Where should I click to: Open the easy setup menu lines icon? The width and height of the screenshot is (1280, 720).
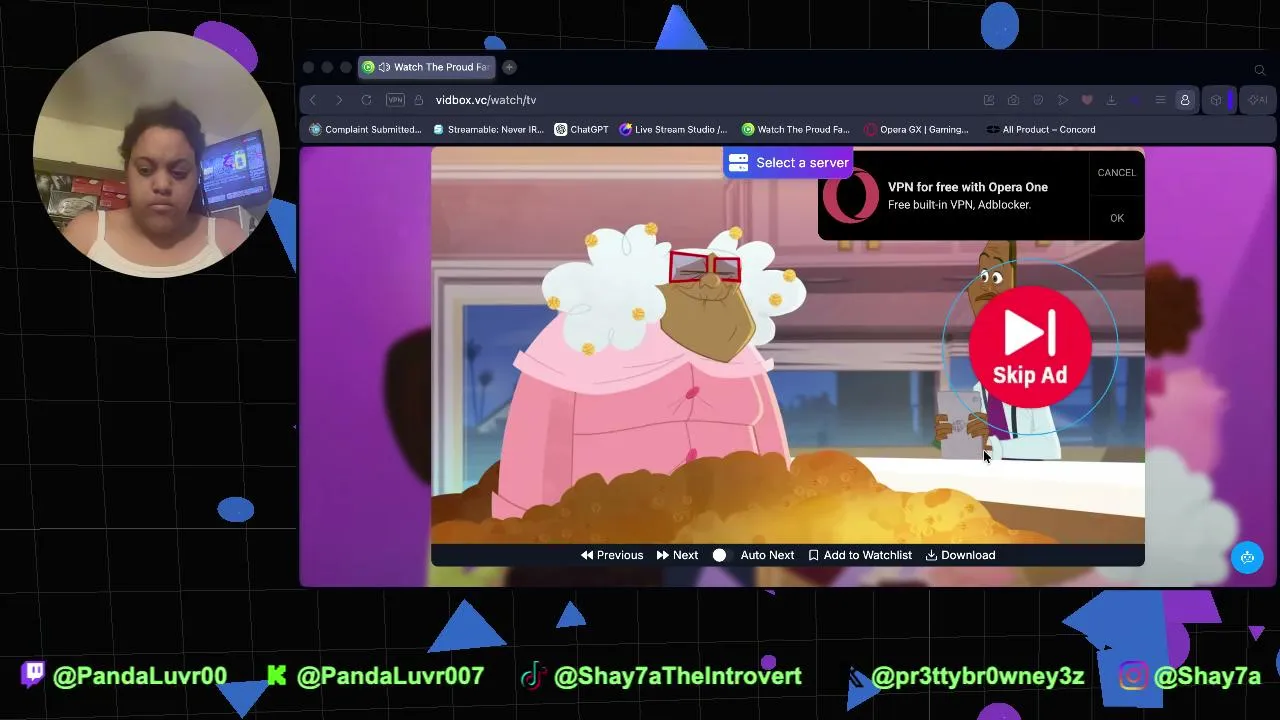coord(1160,100)
